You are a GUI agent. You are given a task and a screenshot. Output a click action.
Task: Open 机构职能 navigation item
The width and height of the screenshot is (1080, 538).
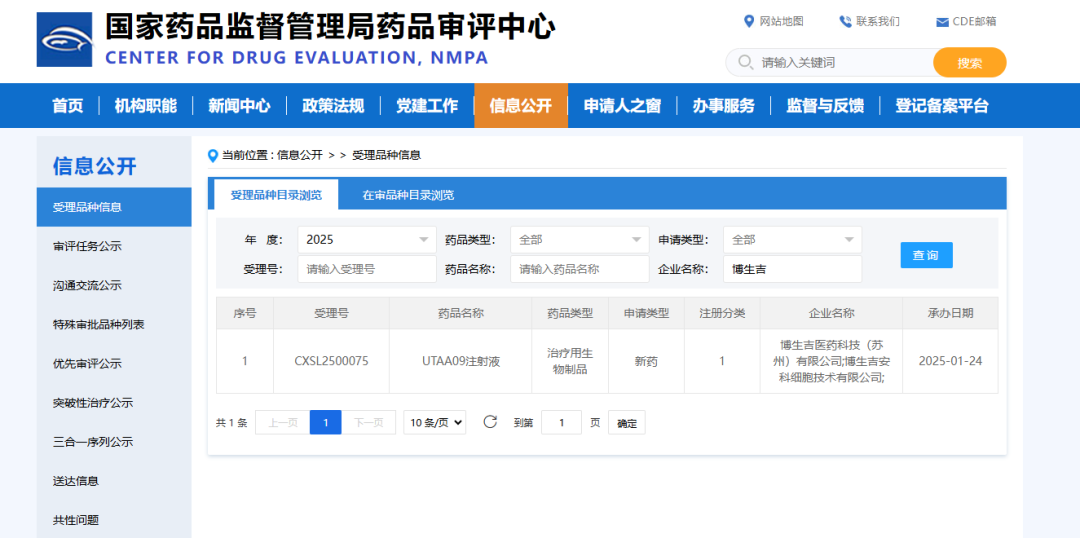tap(146, 105)
